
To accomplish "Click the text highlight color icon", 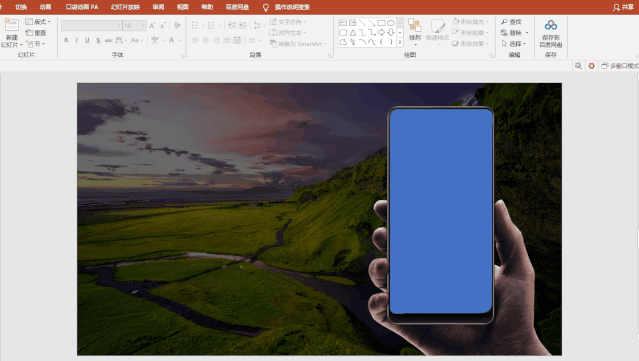I will 155,40.
